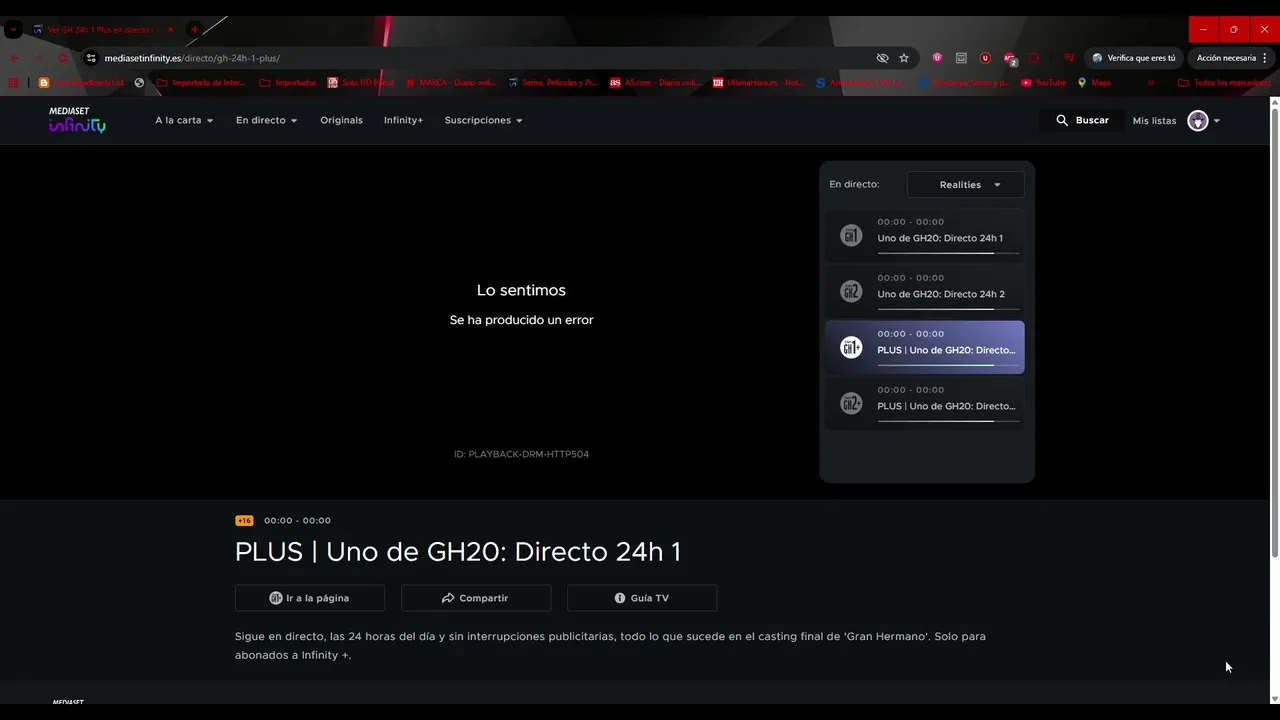Click the share arrow icon
The image size is (1280, 720).
tap(448, 598)
